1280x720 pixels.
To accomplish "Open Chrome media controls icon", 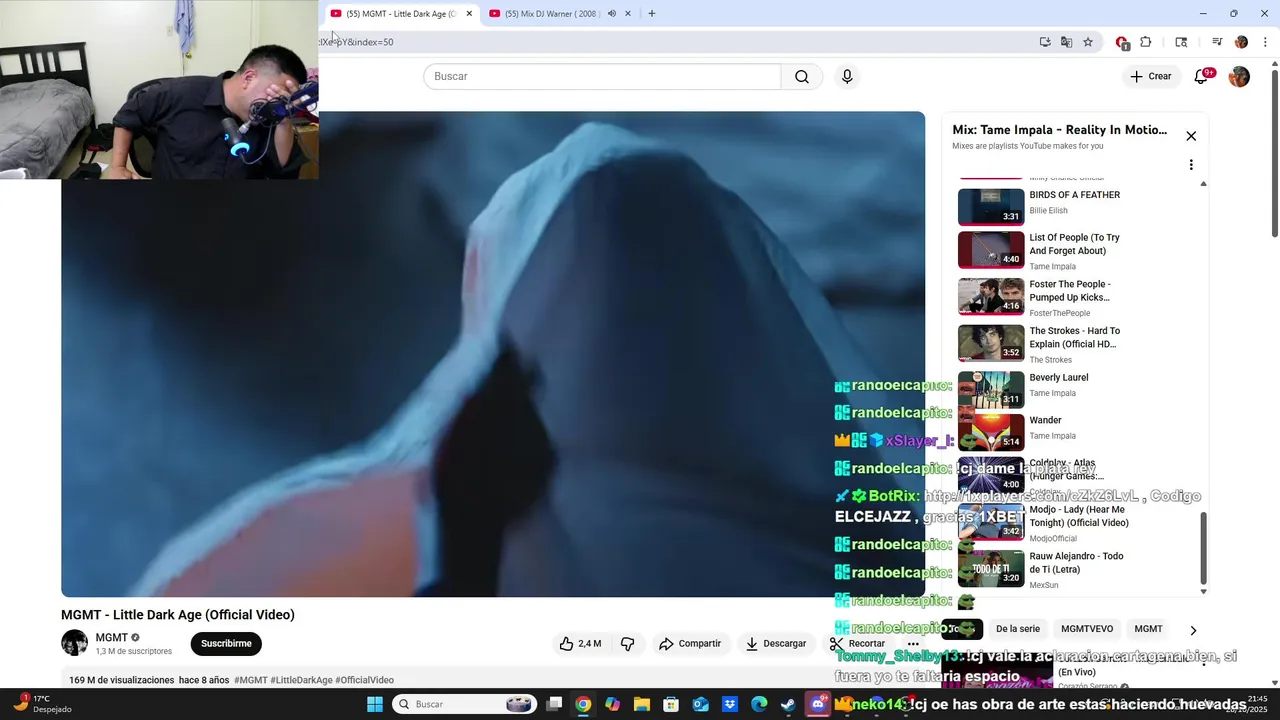I will (x=1217, y=42).
